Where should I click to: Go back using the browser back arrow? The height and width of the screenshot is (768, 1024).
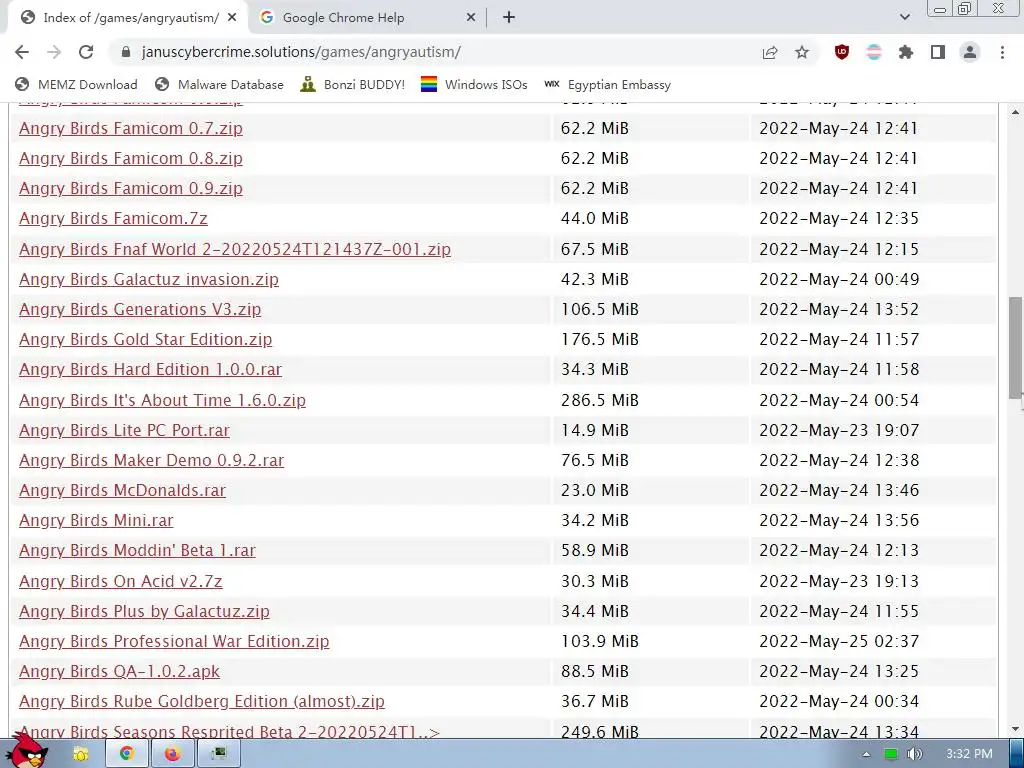coord(22,52)
